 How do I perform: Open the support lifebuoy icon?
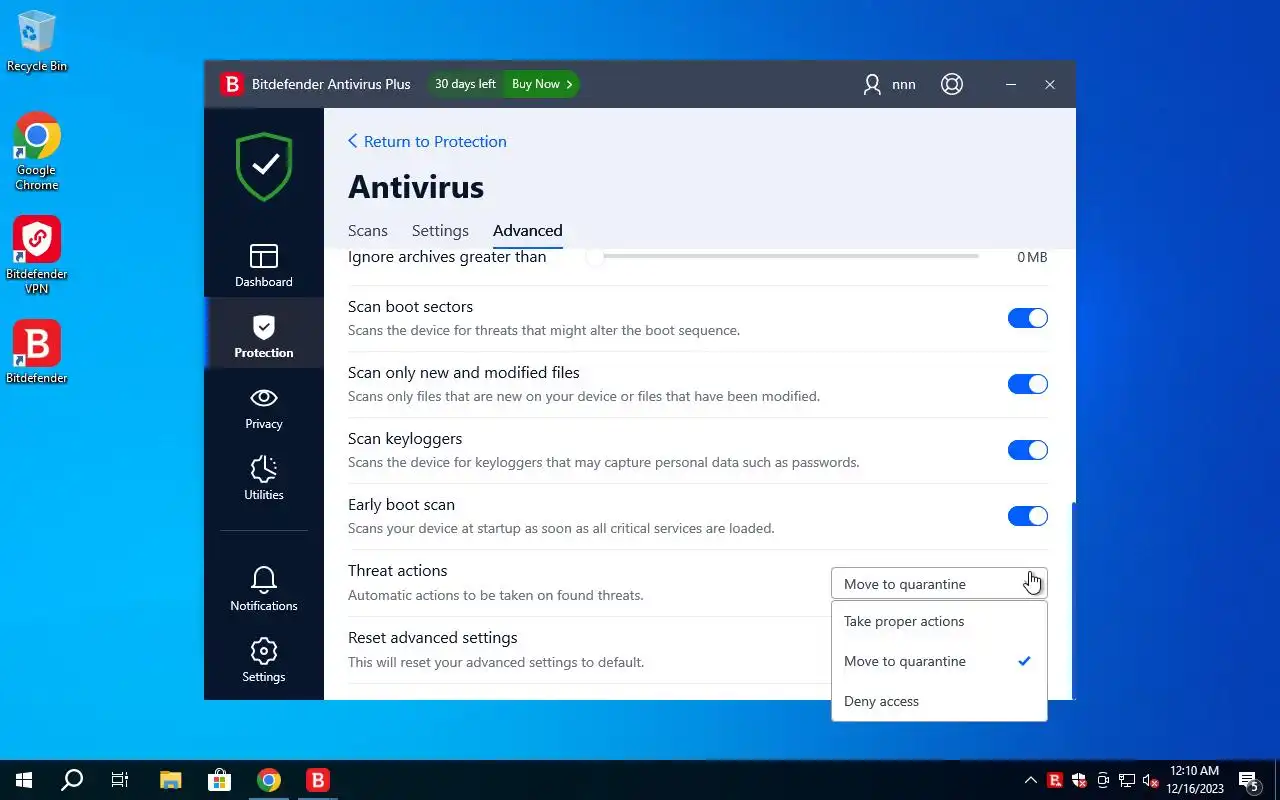coord(952,84)
